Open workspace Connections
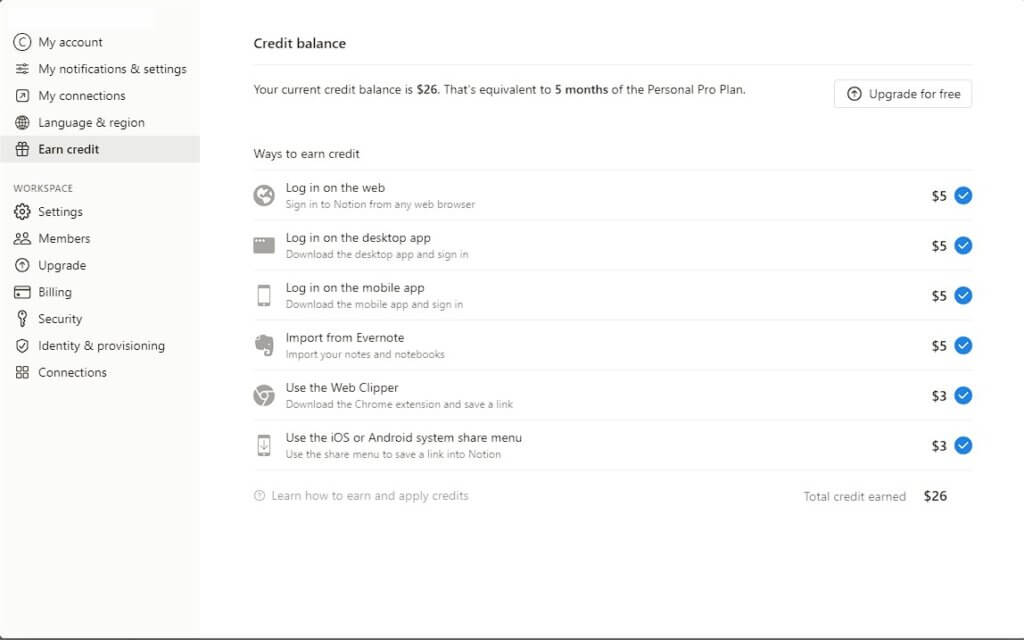 [x=100, y=372]
